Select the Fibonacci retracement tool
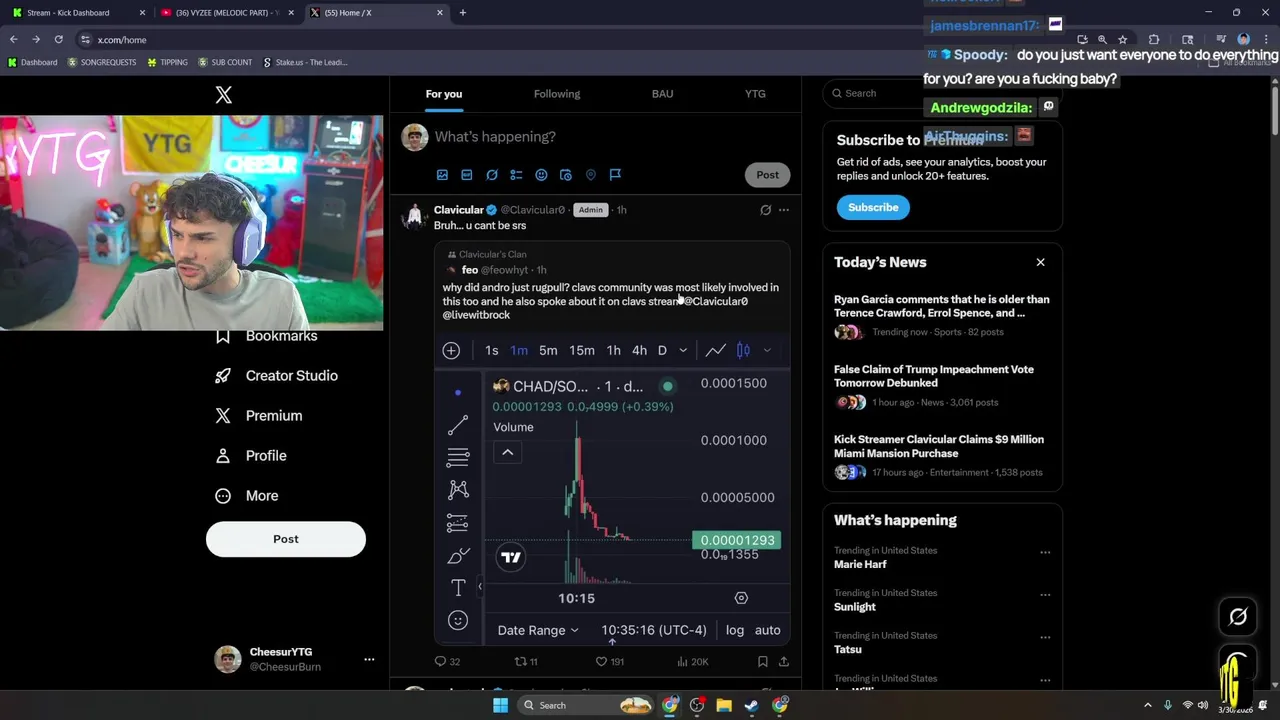Screen dimensions: 1280x720 pyautogui.click(x=458, y=458)
